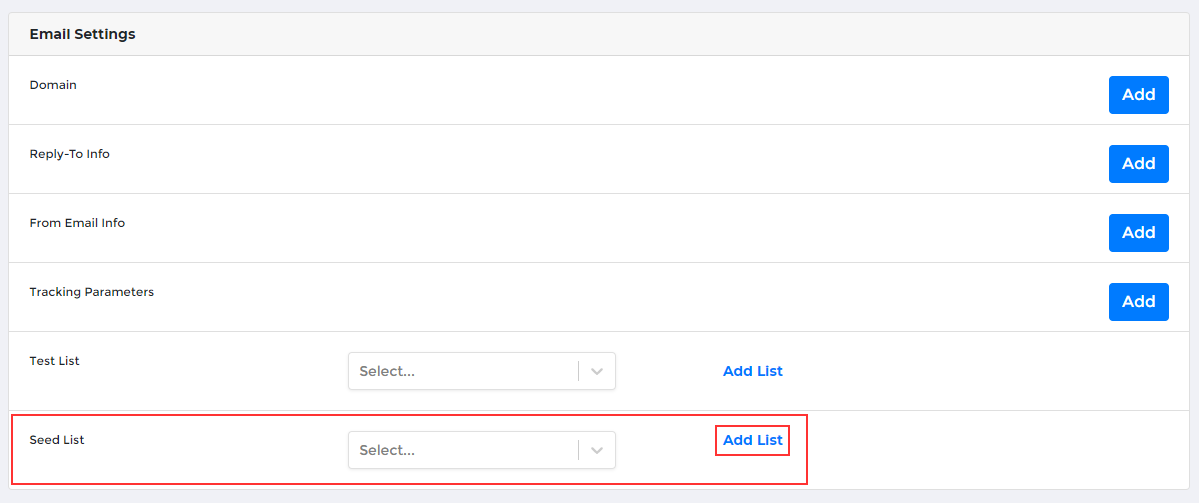1199x503 pixels.
Task: Add Tracking Parameters using its Add button
Action: [x=1138, y=302]
